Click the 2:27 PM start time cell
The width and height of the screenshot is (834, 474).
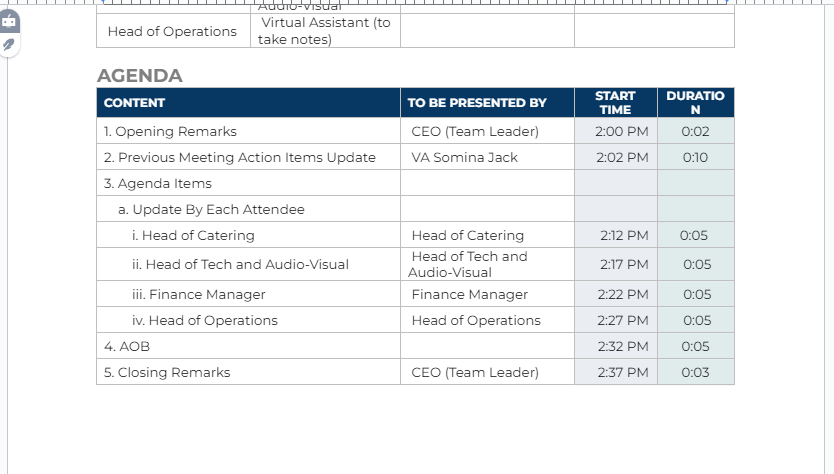click(x=616, y=320)
